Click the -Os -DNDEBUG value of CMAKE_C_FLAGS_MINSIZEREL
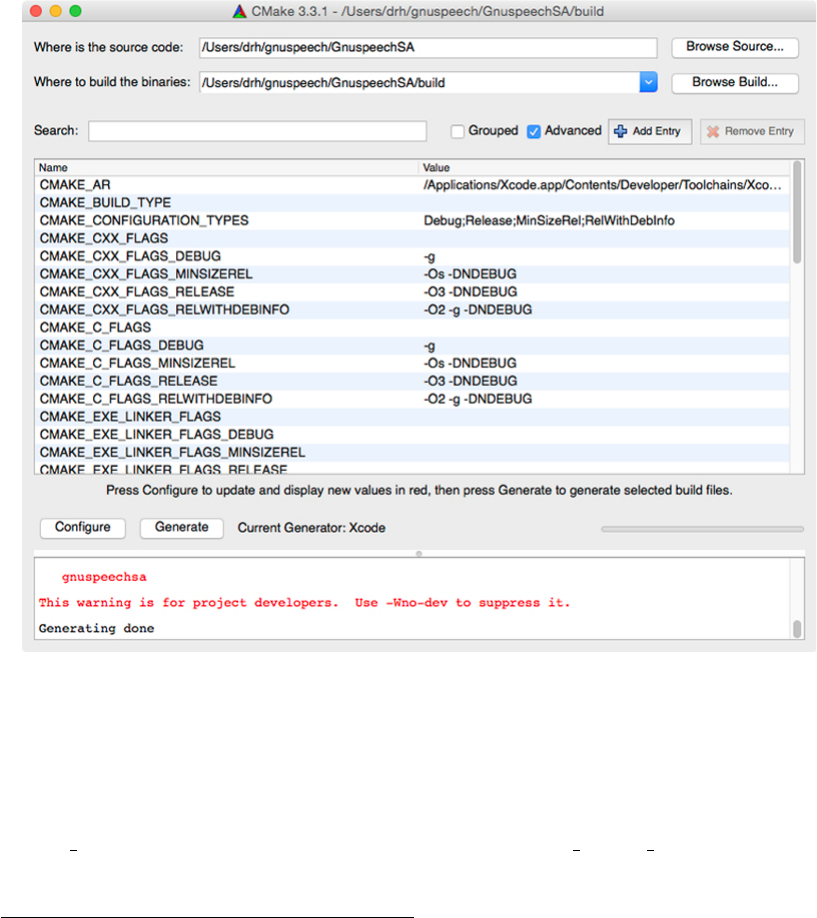This screenshot has height=918, width=817. click(x=470, y=363)
